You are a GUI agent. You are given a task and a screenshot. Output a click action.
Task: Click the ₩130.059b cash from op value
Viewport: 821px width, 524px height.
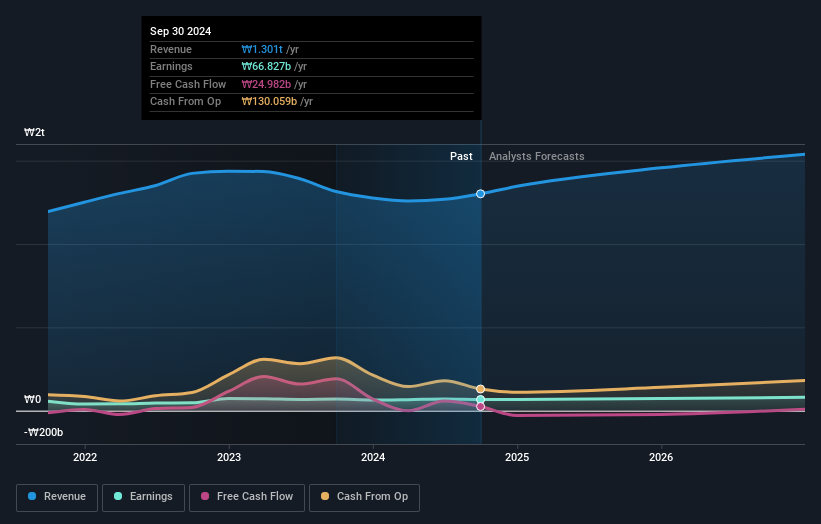point(269,102)
